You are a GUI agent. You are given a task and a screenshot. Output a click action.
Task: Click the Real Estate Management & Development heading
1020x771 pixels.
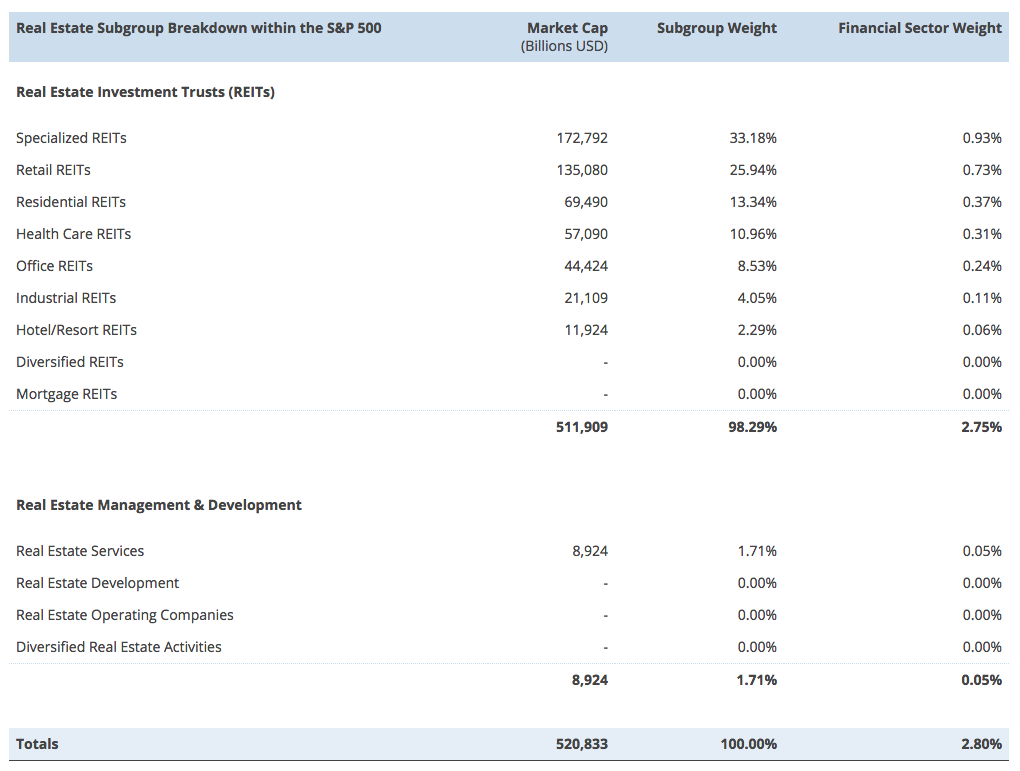(159, 505)
